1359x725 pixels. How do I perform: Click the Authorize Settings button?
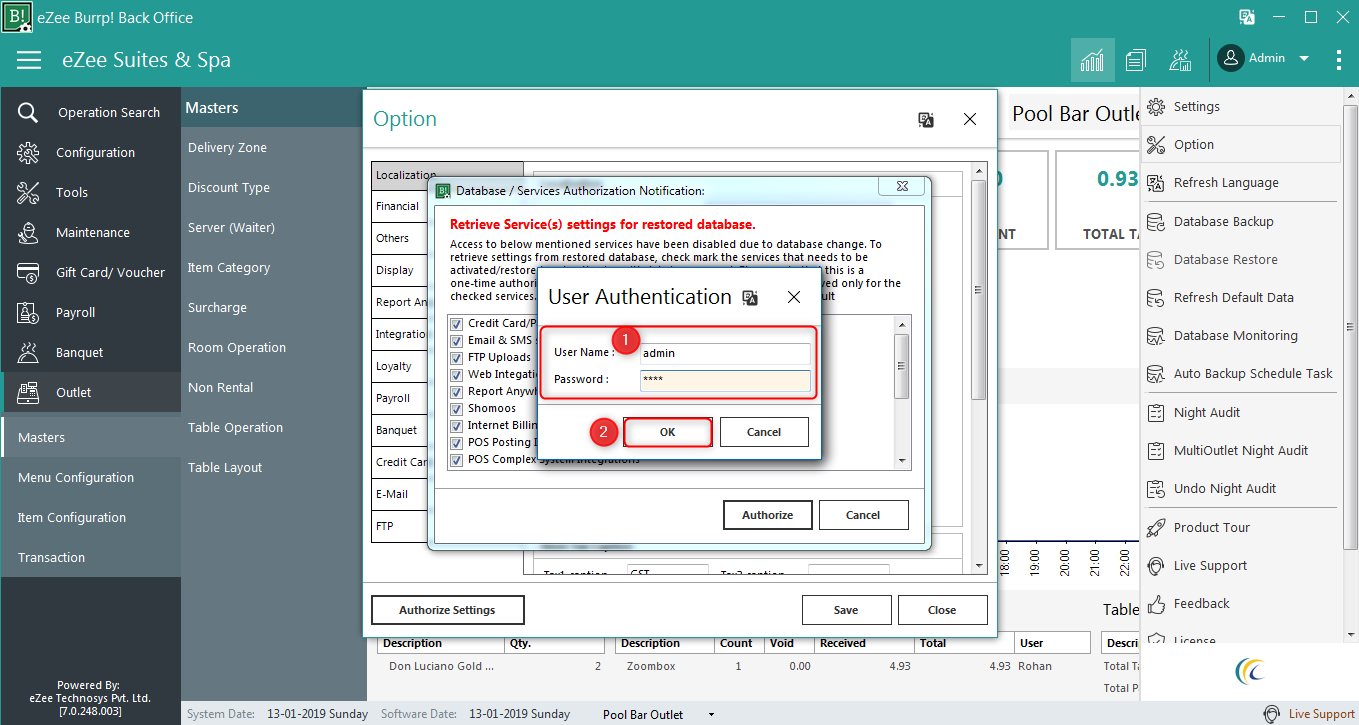[x=447, y=610]
